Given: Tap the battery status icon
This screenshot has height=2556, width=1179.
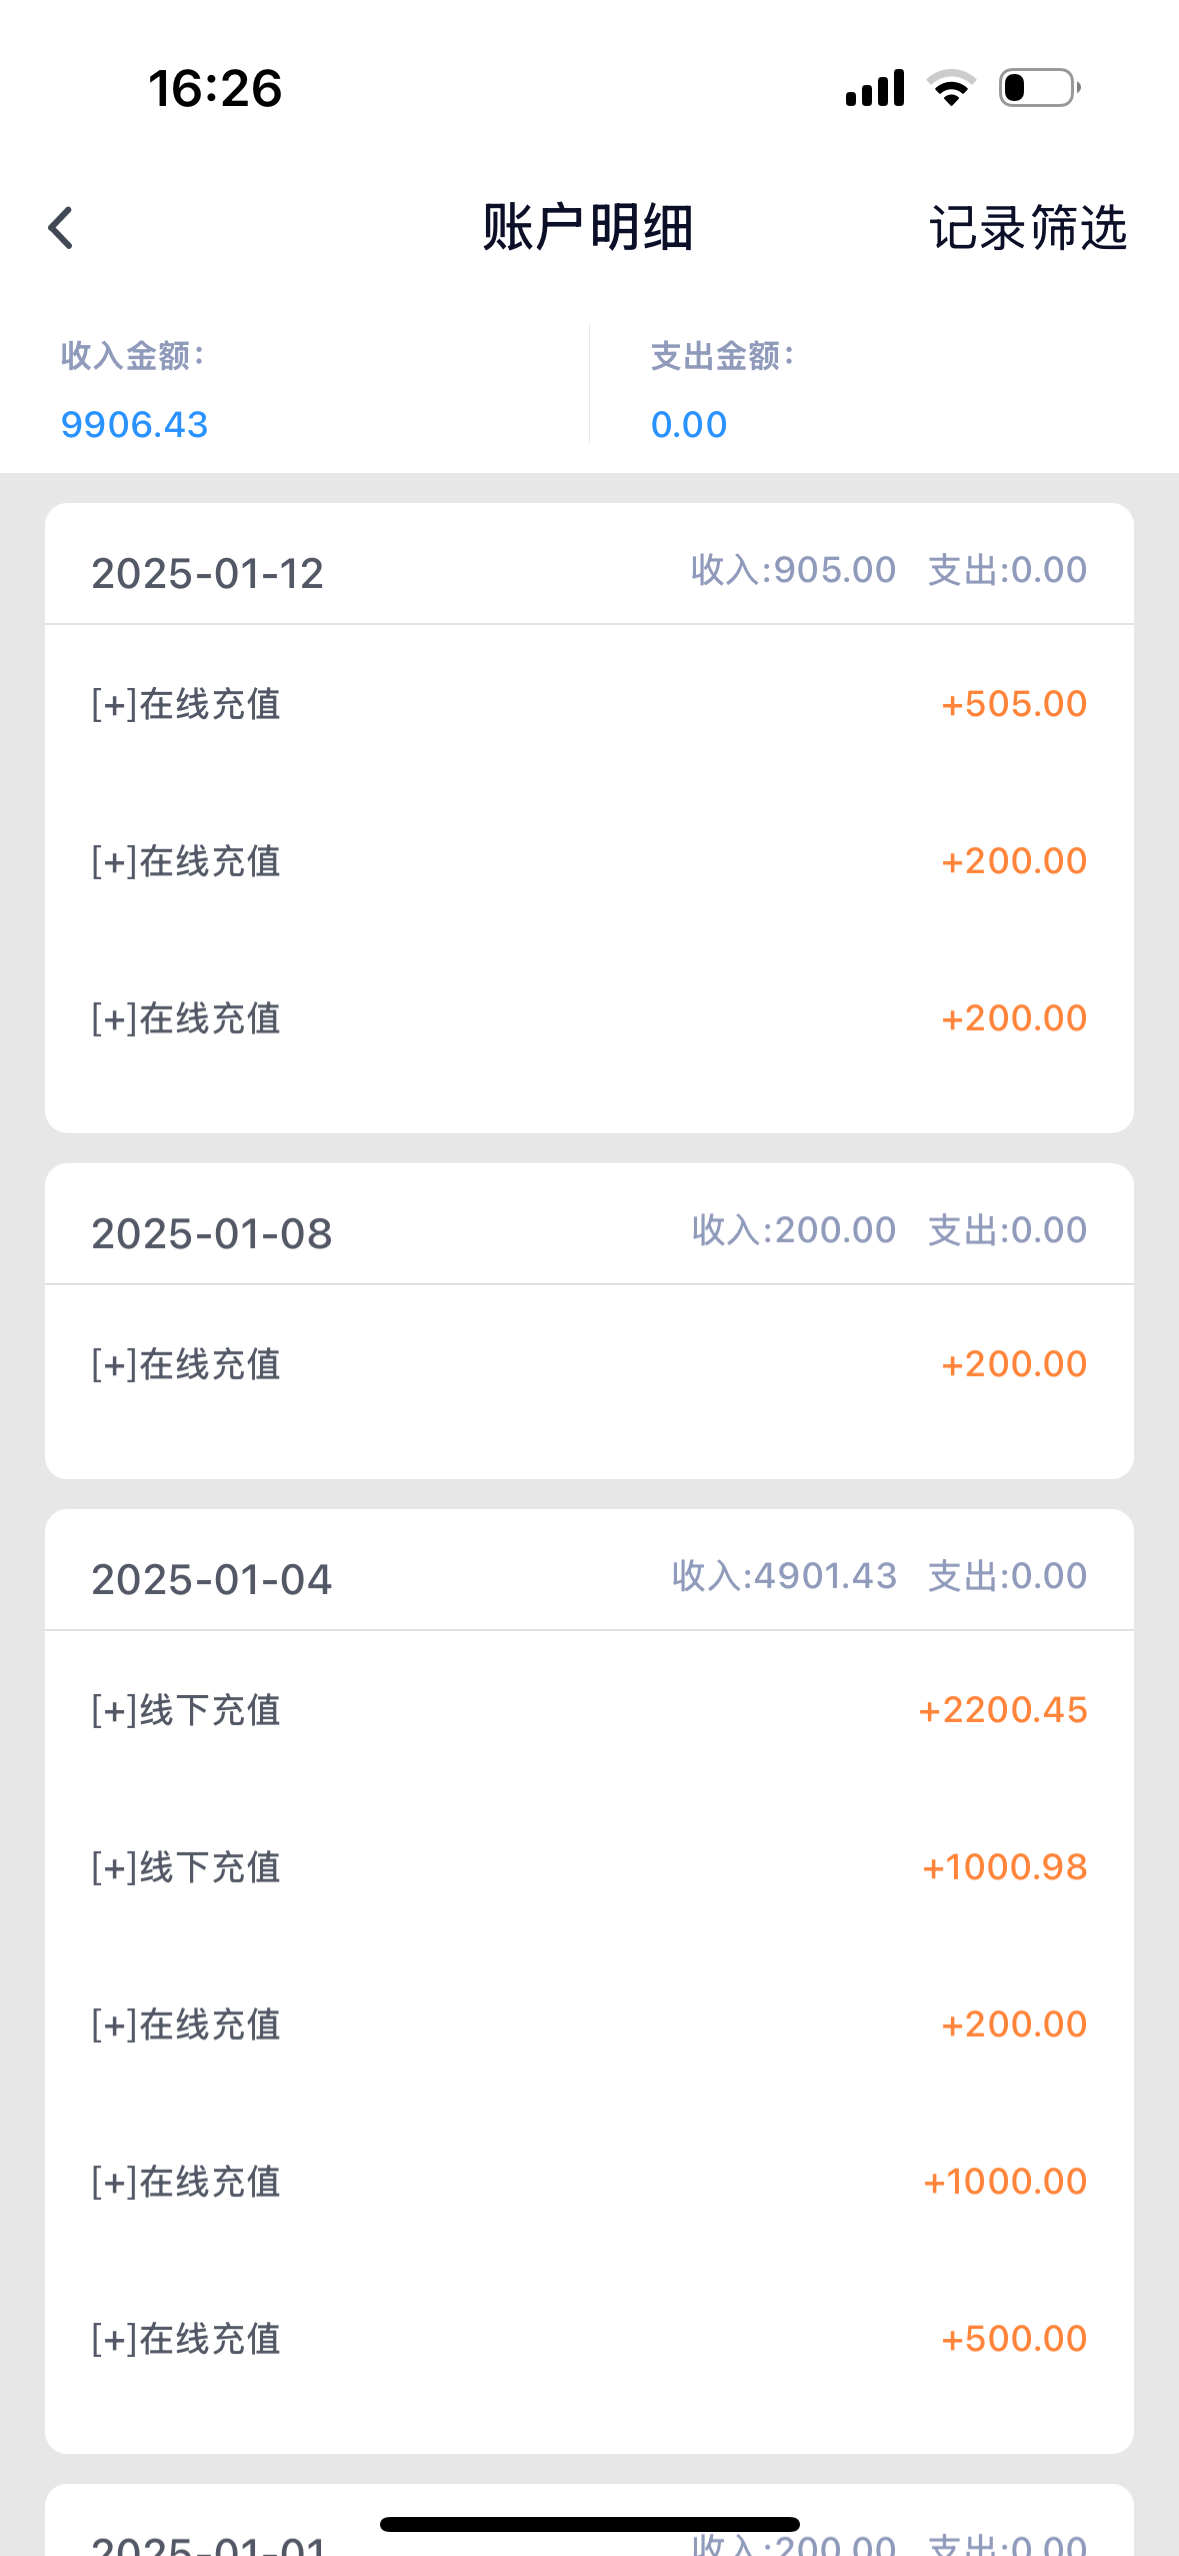Looking at the screenshot, I should [x=1039, y=88].
